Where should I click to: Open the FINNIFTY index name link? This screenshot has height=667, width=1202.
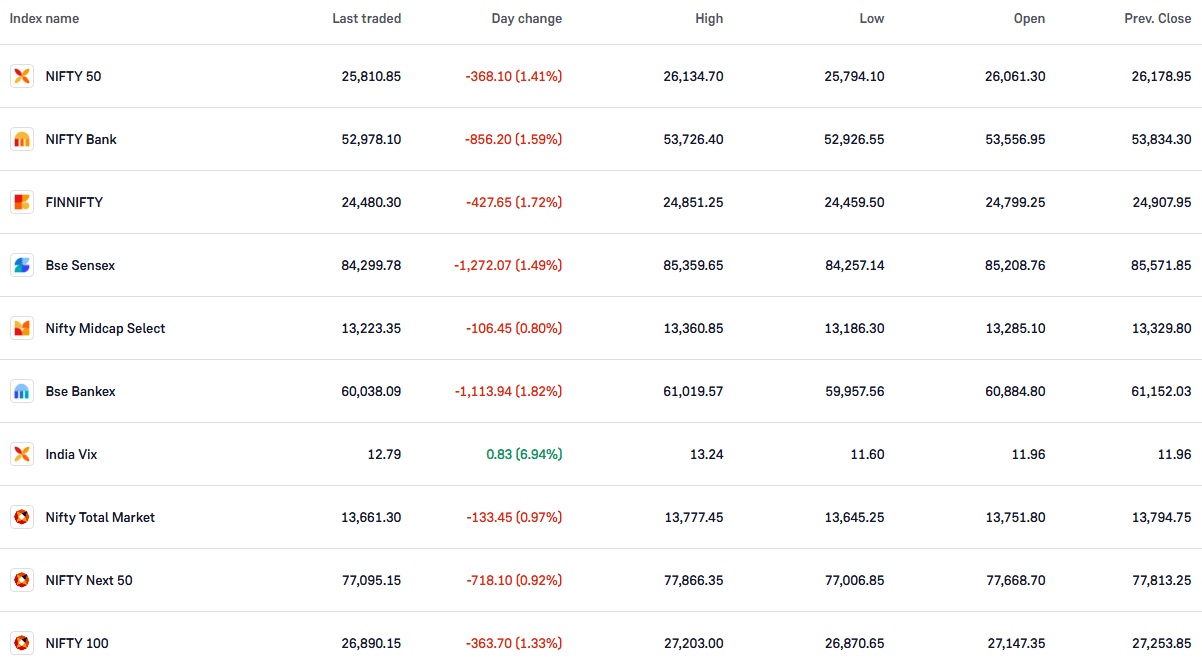coord(74,202)
